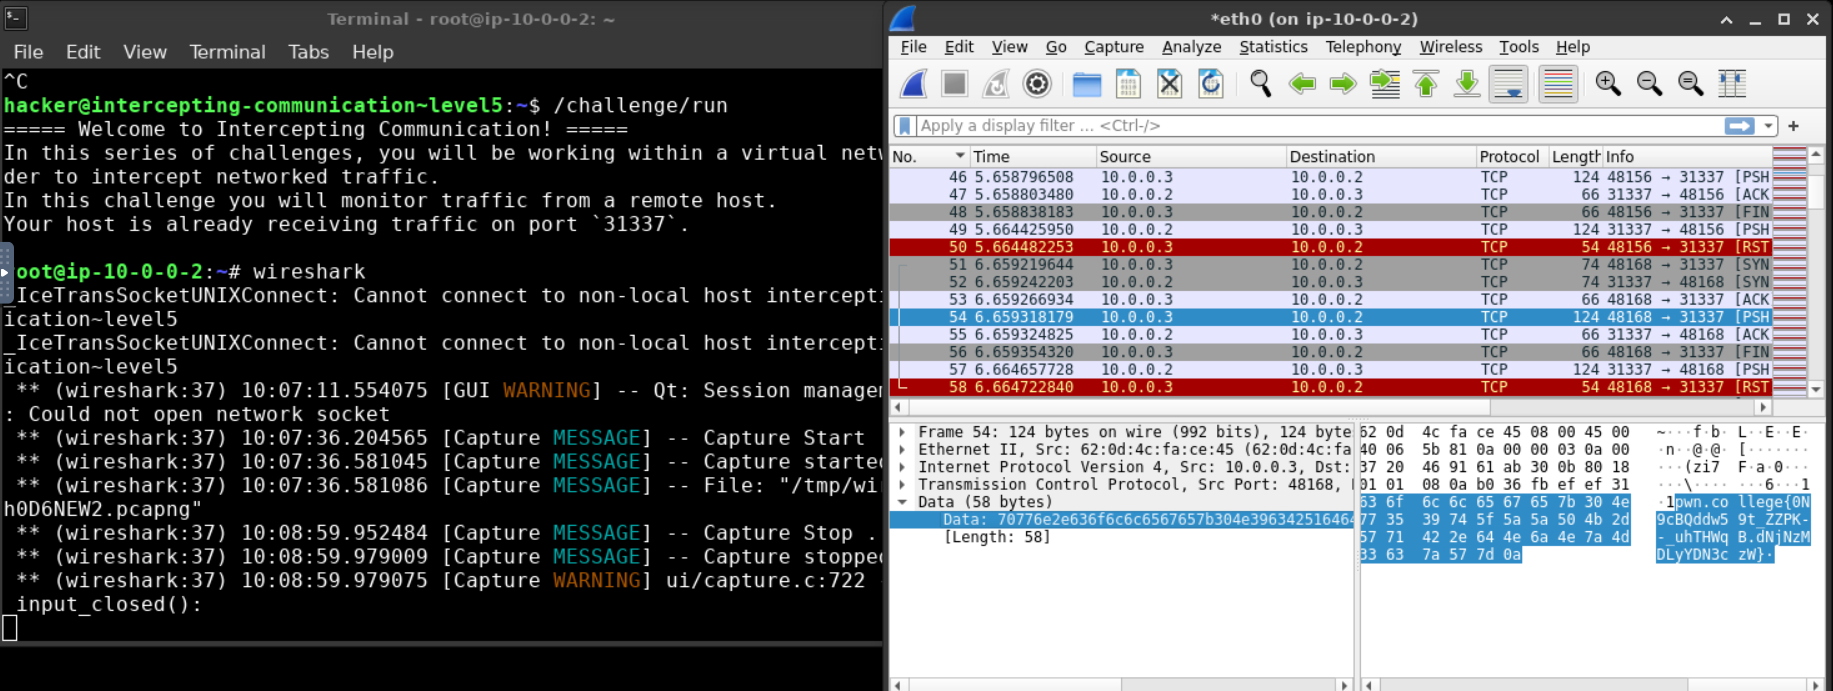
Task: Open the Telephony menu
Action: 1363,47
